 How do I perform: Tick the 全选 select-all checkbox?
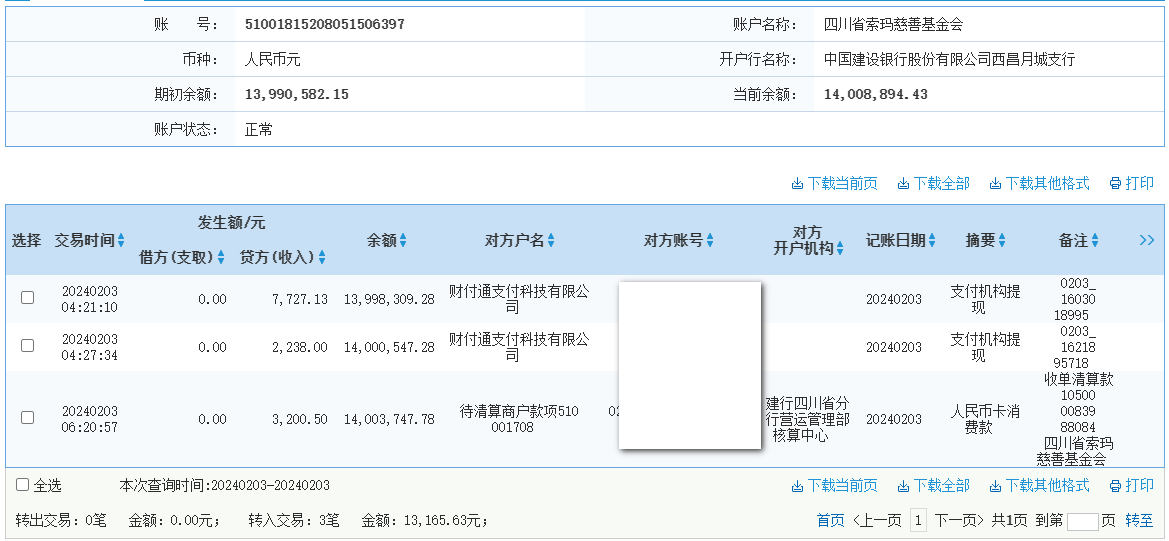click(22, 485)
